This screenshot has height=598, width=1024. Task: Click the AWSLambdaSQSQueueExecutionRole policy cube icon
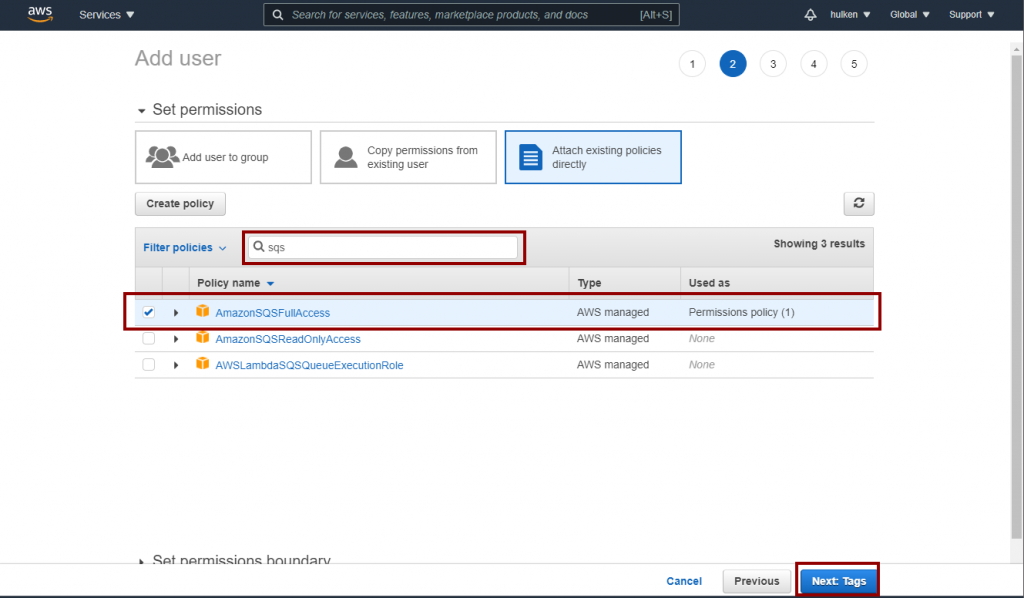pos(203,364)
